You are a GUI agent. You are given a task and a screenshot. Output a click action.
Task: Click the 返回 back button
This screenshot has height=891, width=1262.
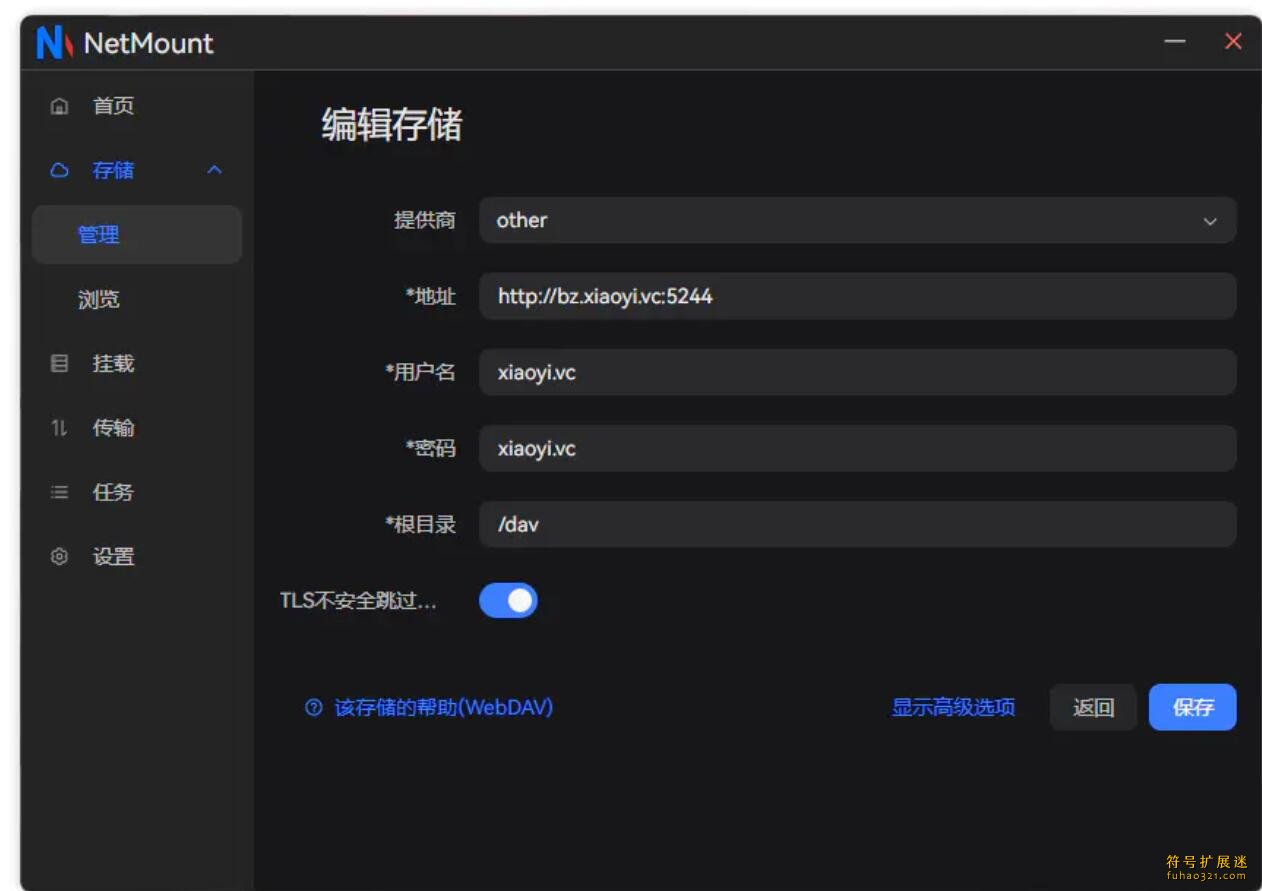(x=1093, y=707)
